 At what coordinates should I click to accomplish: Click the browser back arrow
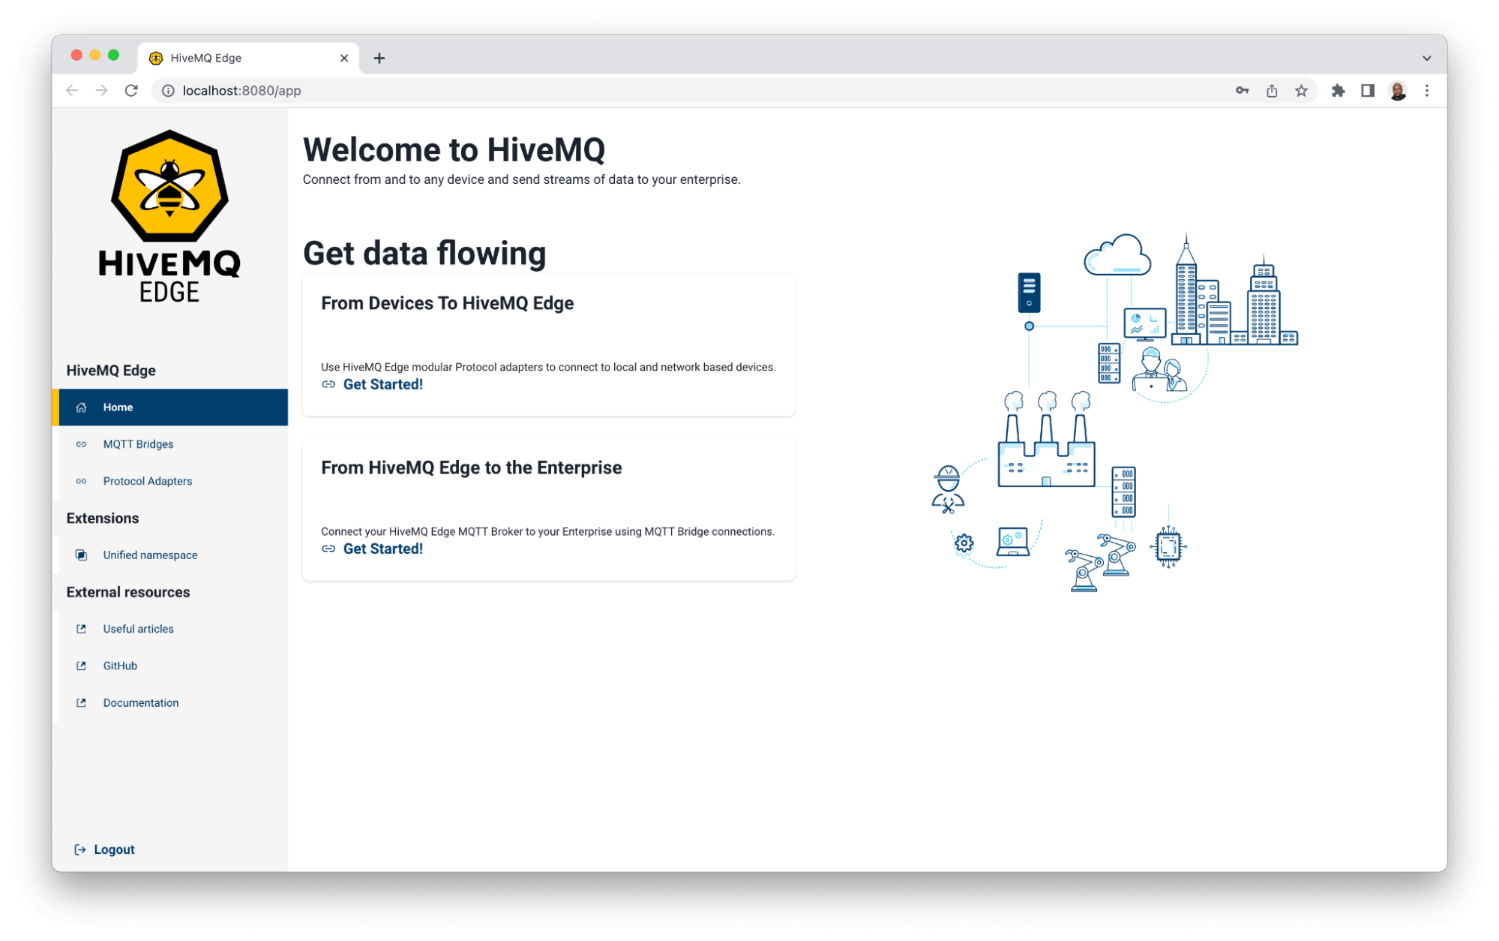[72, 90]
